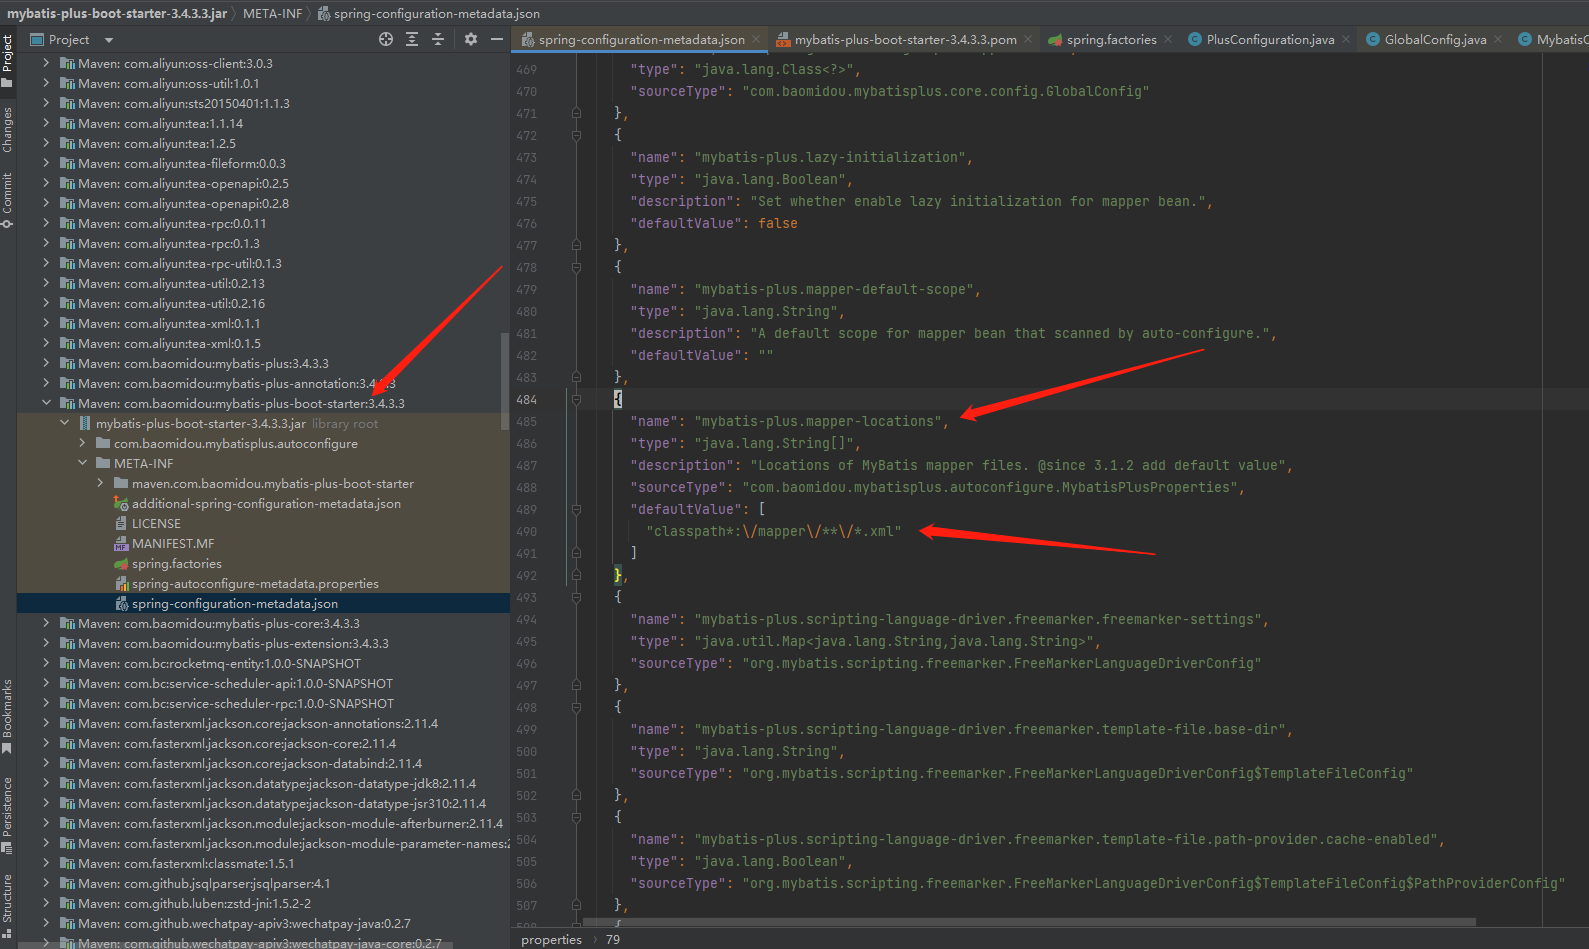Collapse the META-INF folder
The image size is (1589, 949).
point(83,463)
